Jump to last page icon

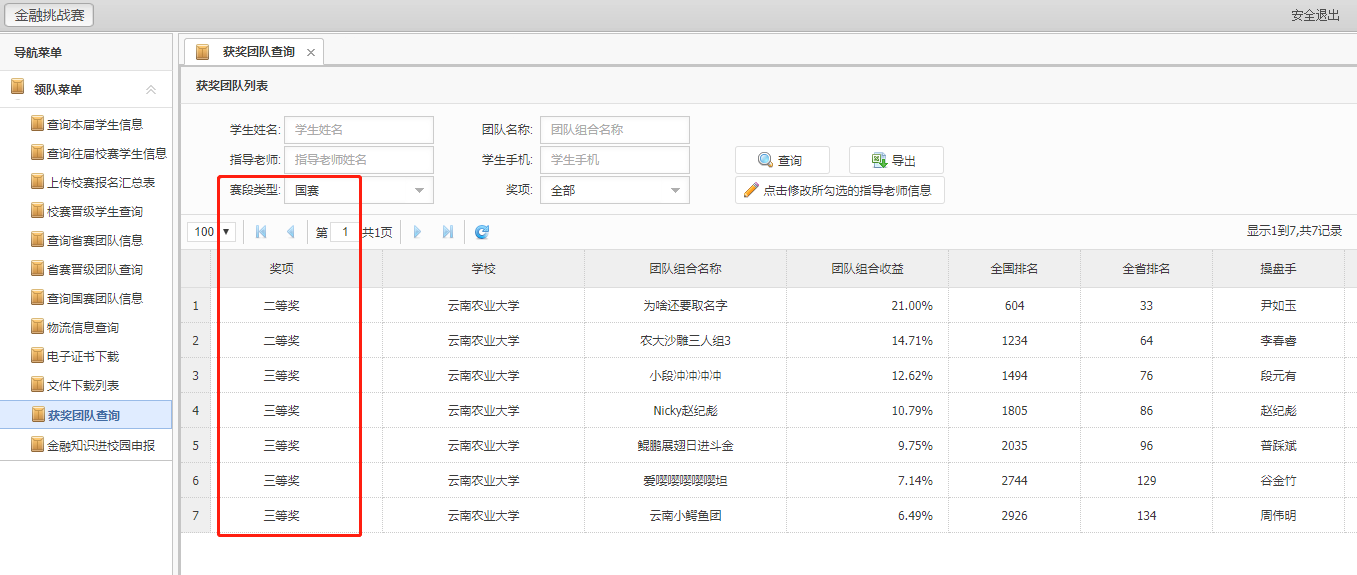[447, 232]
